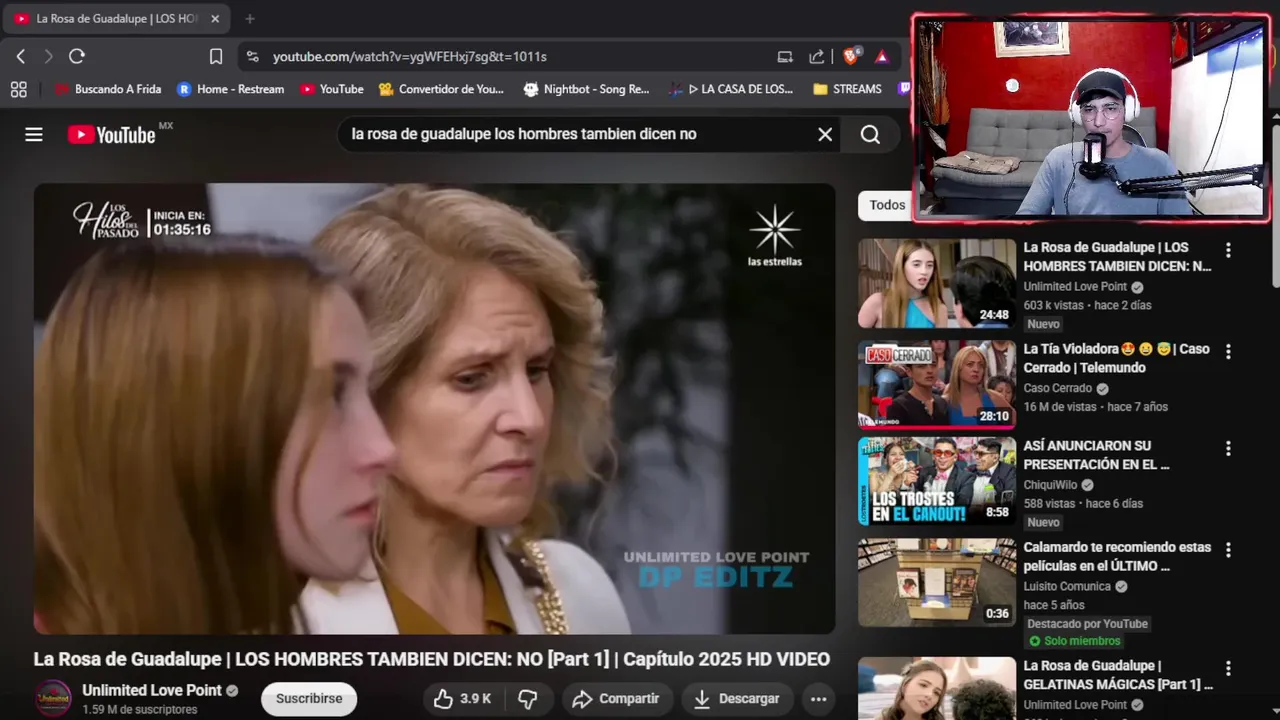Open Buscando A Frida bookmark
Screen dimensions: 1280x720
click(107, 89)
